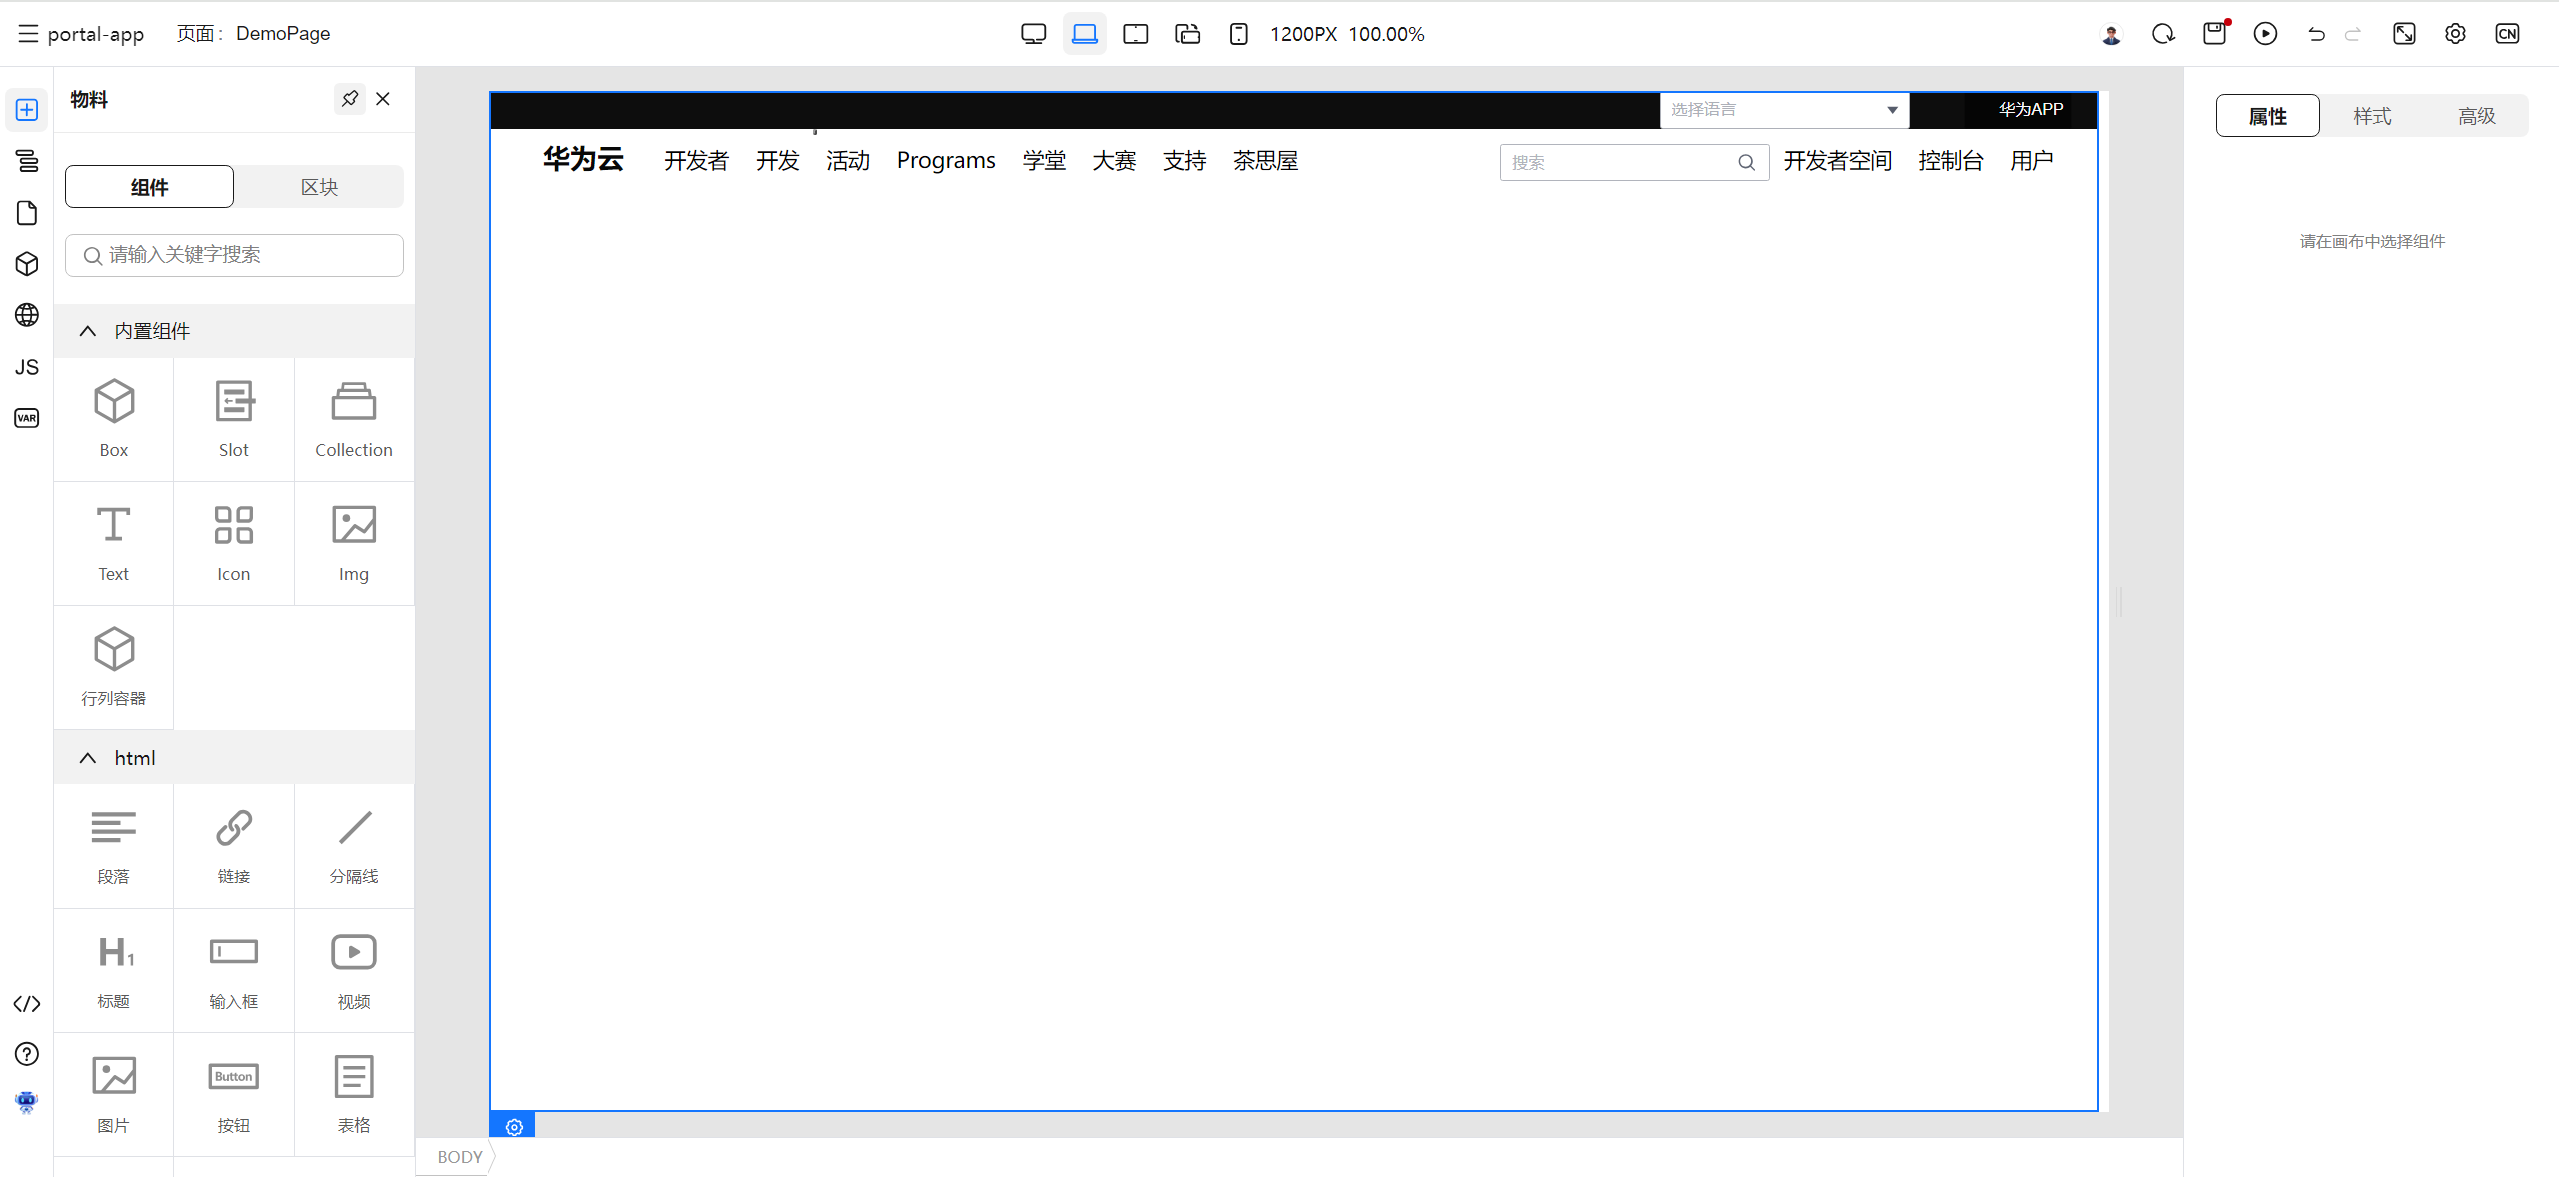Open the JS script panel
The width and height of the screenshot is (2559, 1188).
point(27,367)
